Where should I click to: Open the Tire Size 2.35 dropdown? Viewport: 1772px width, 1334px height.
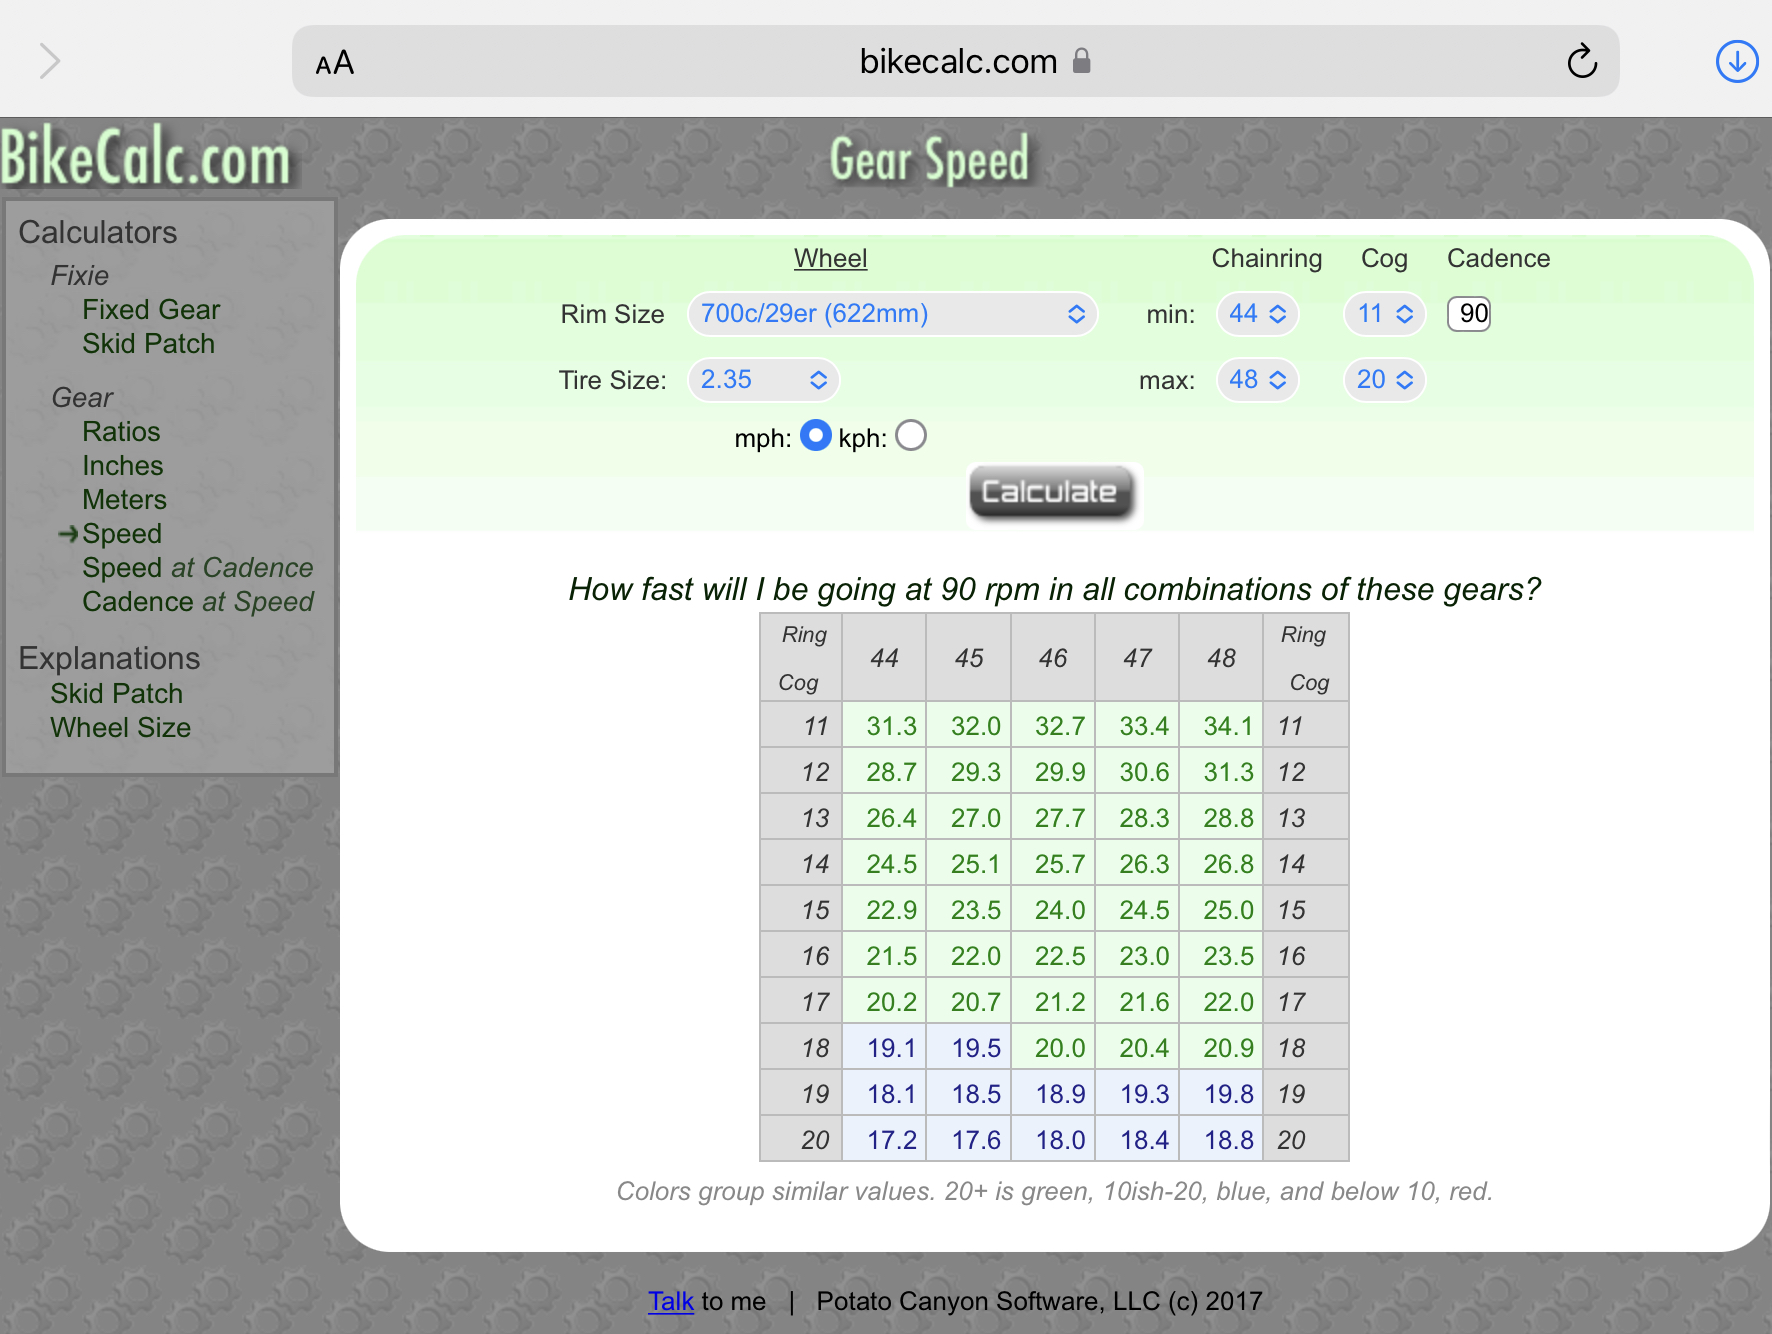(x=763, y=380)
